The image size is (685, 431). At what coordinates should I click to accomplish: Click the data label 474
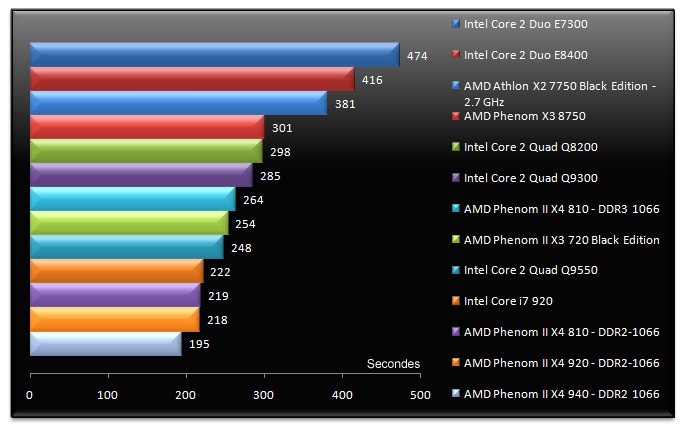417,56
